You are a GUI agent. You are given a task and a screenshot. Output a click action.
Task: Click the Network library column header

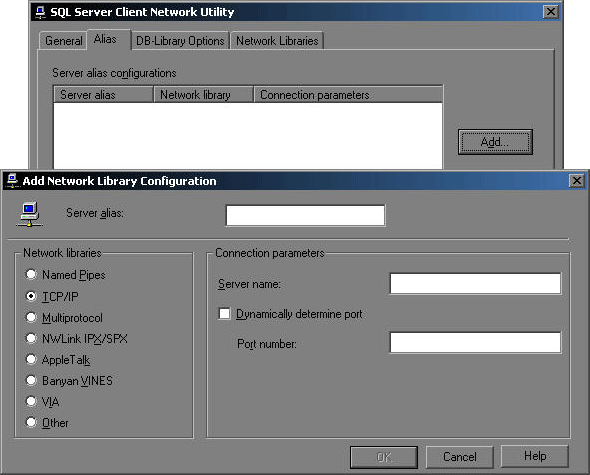coord(204,94)
